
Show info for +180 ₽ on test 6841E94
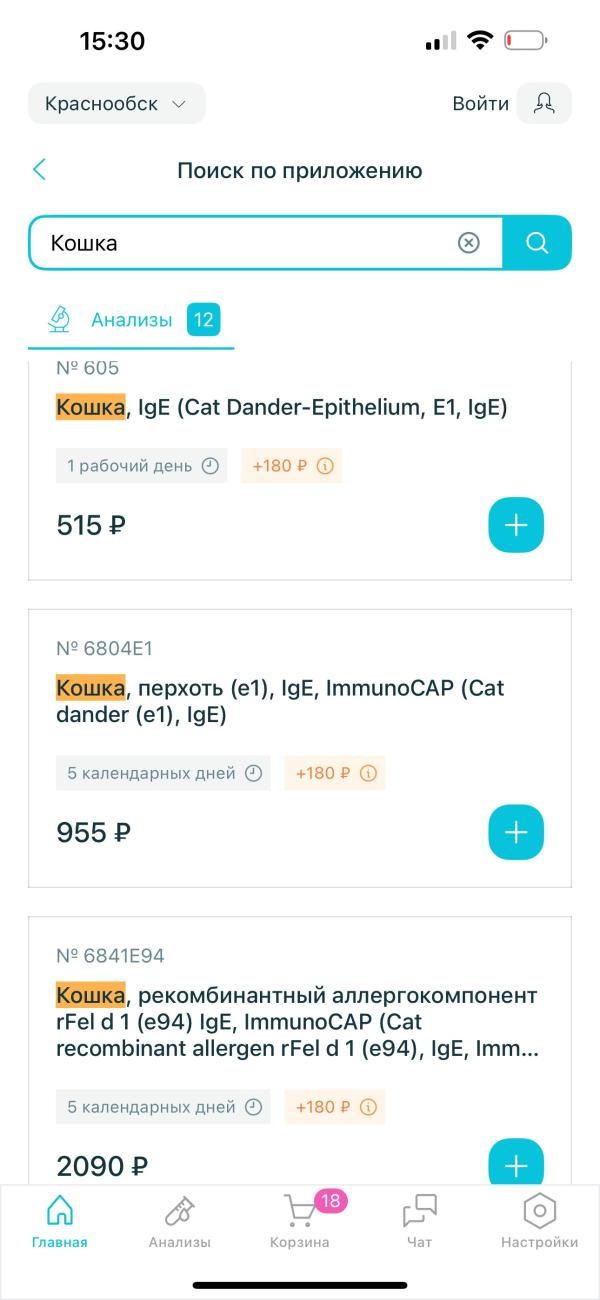tap(368, 1107)
